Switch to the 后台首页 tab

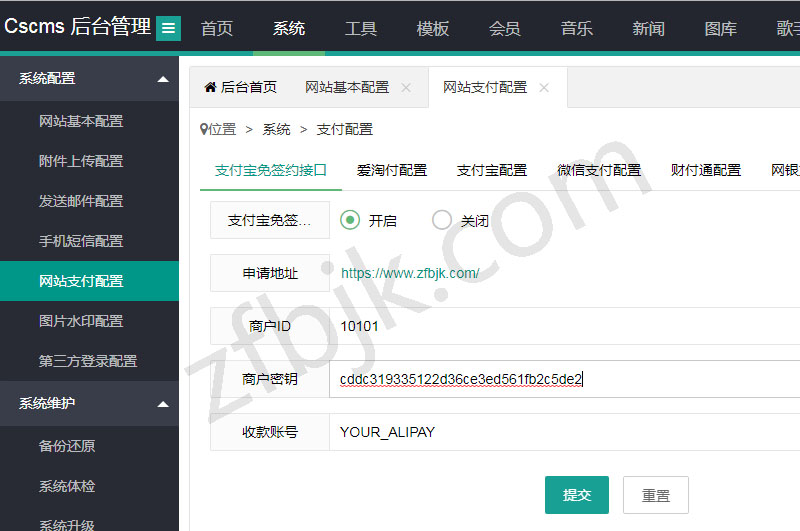pos(241,87)
